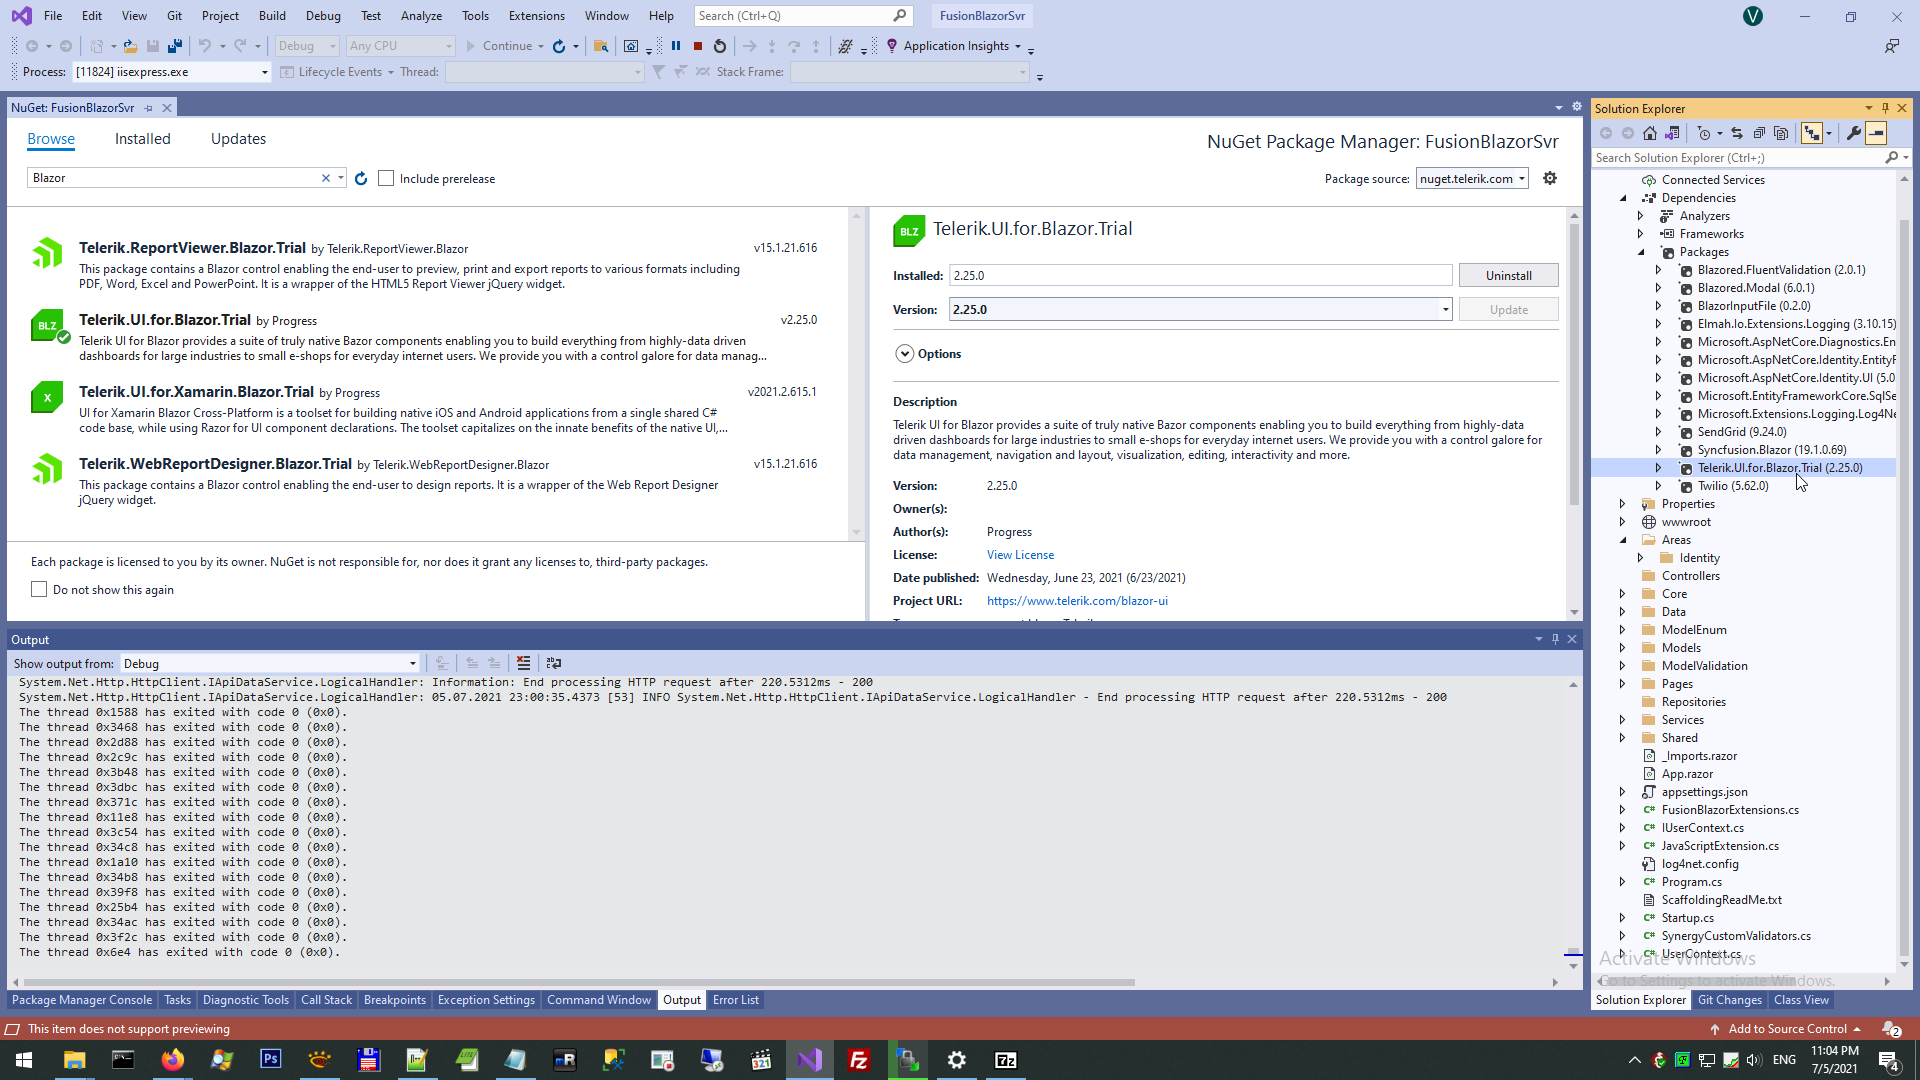
Task: Clear all text in Output window icon
Action: [x=523, y=663]
